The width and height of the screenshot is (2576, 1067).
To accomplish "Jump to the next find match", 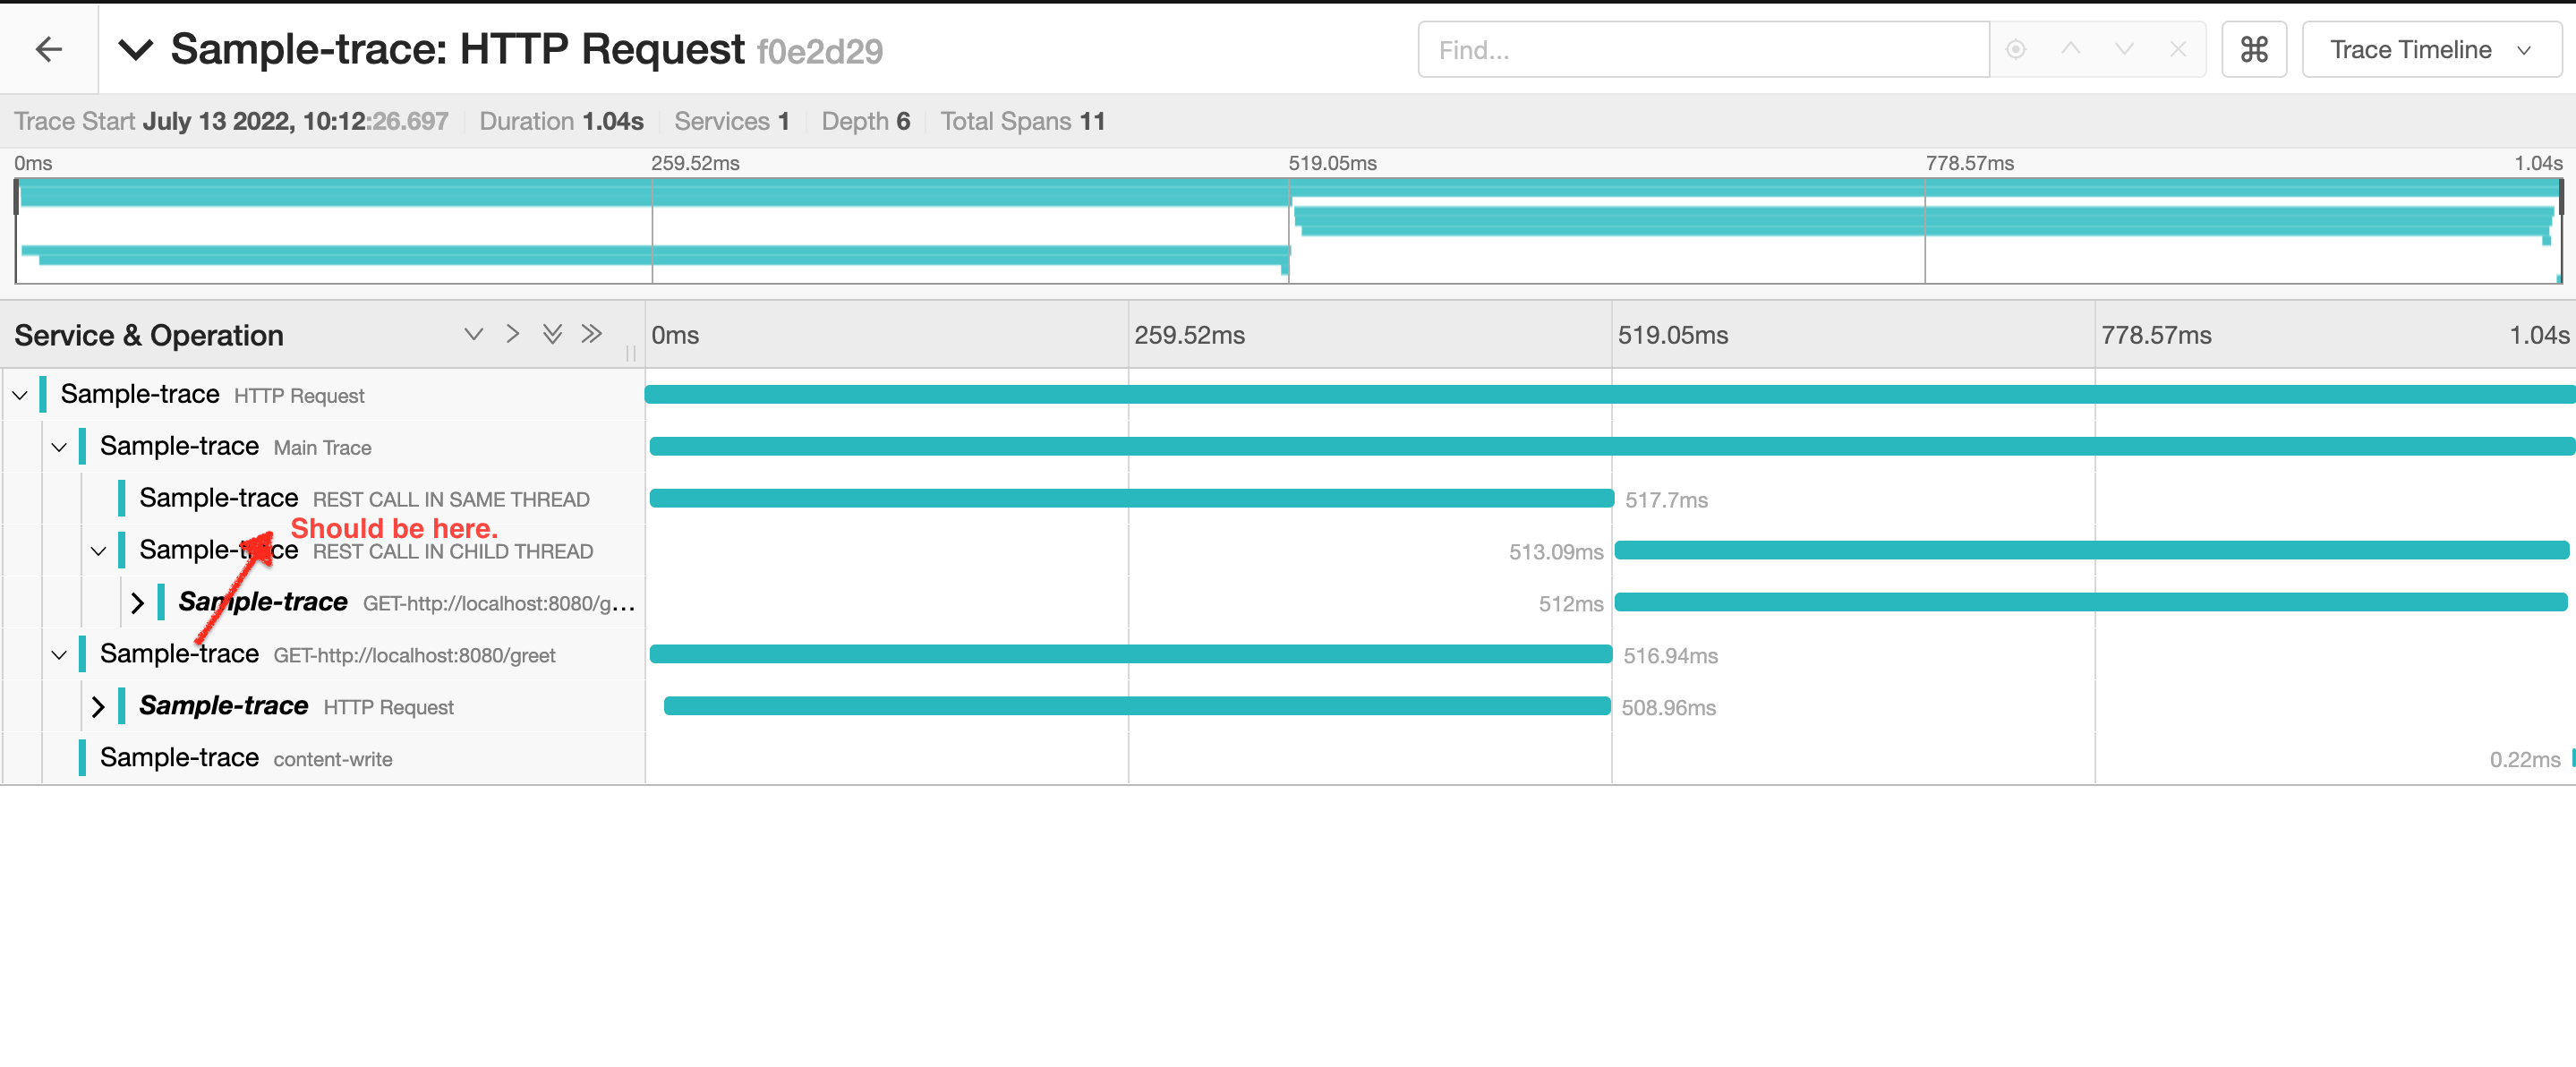I will (2123, 49).
